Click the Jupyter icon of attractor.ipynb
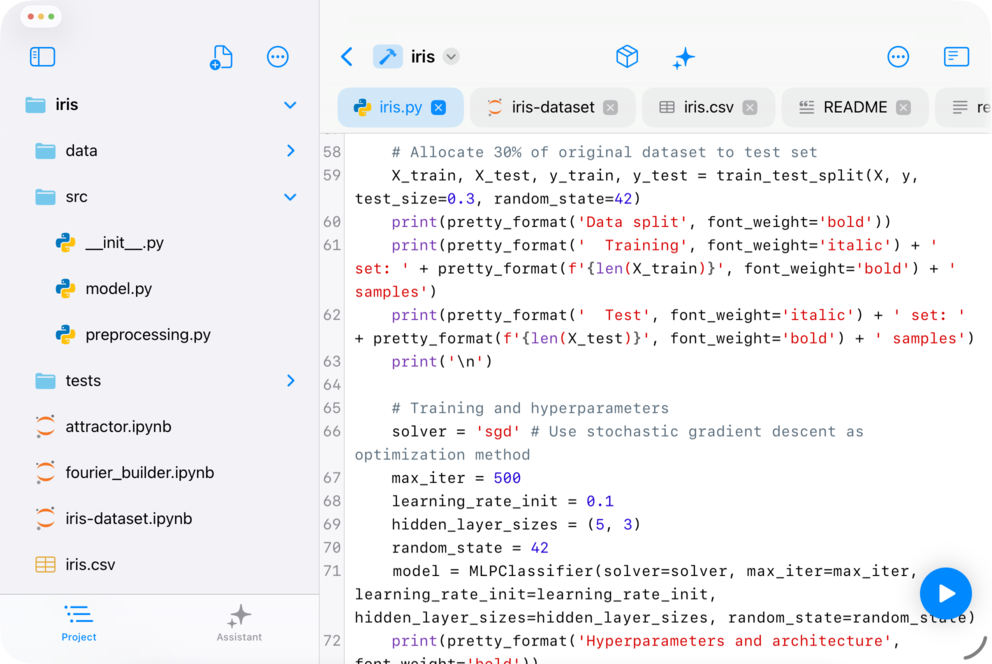Image resolution: width=992 pixels, height=664 pixels. 45,426
